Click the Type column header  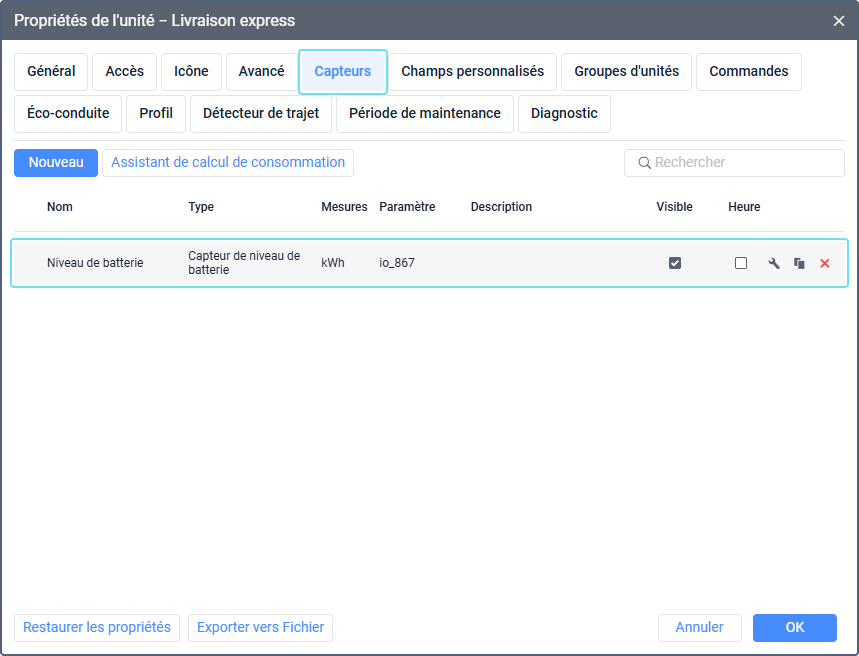(201, 207)
